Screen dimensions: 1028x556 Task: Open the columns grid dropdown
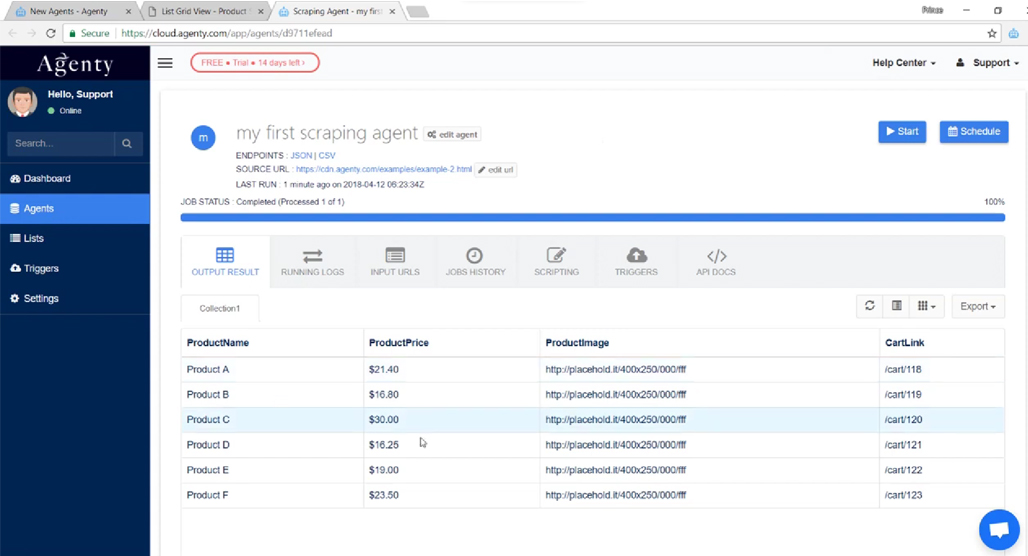(926, 306)
